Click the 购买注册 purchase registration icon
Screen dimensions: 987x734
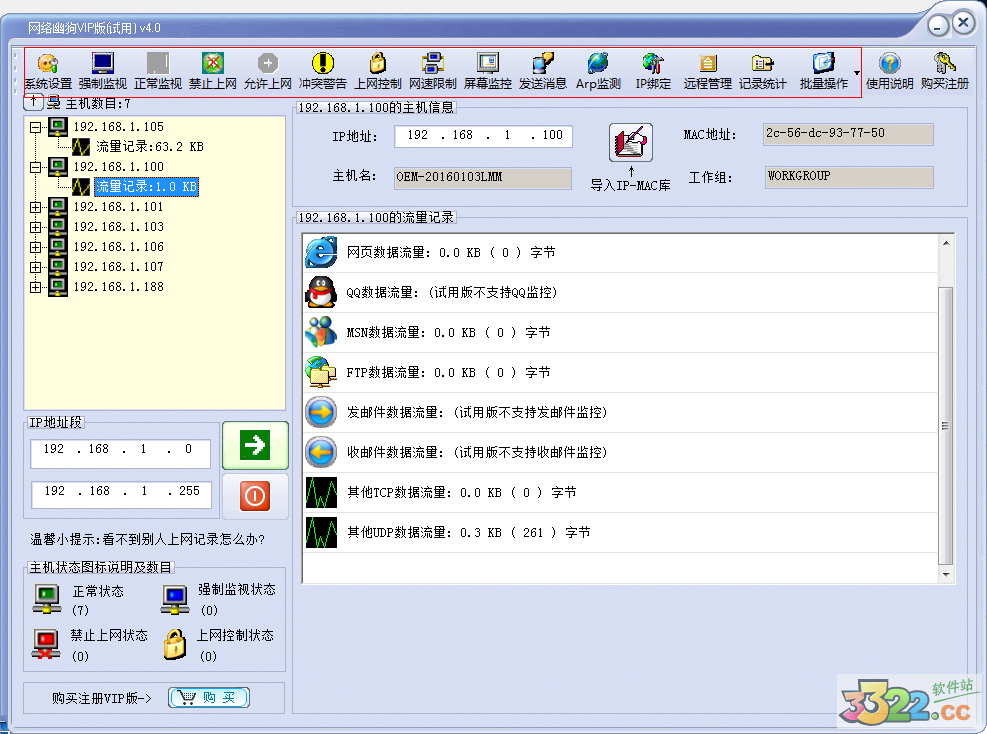[944, 71]
